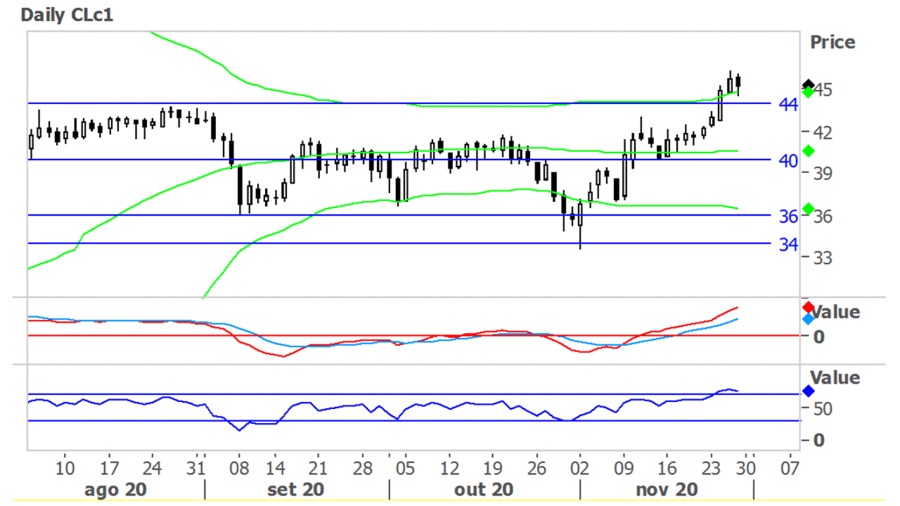
Task: Click the gray 45 price axis tick
Action: (x=823, y=90)
